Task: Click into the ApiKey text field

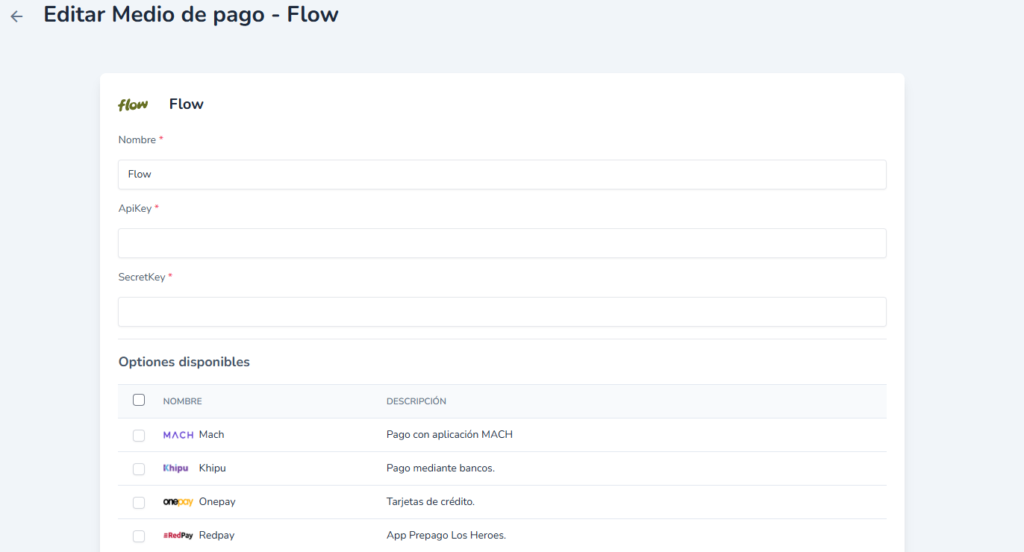Action: click(x=502, y=243)
